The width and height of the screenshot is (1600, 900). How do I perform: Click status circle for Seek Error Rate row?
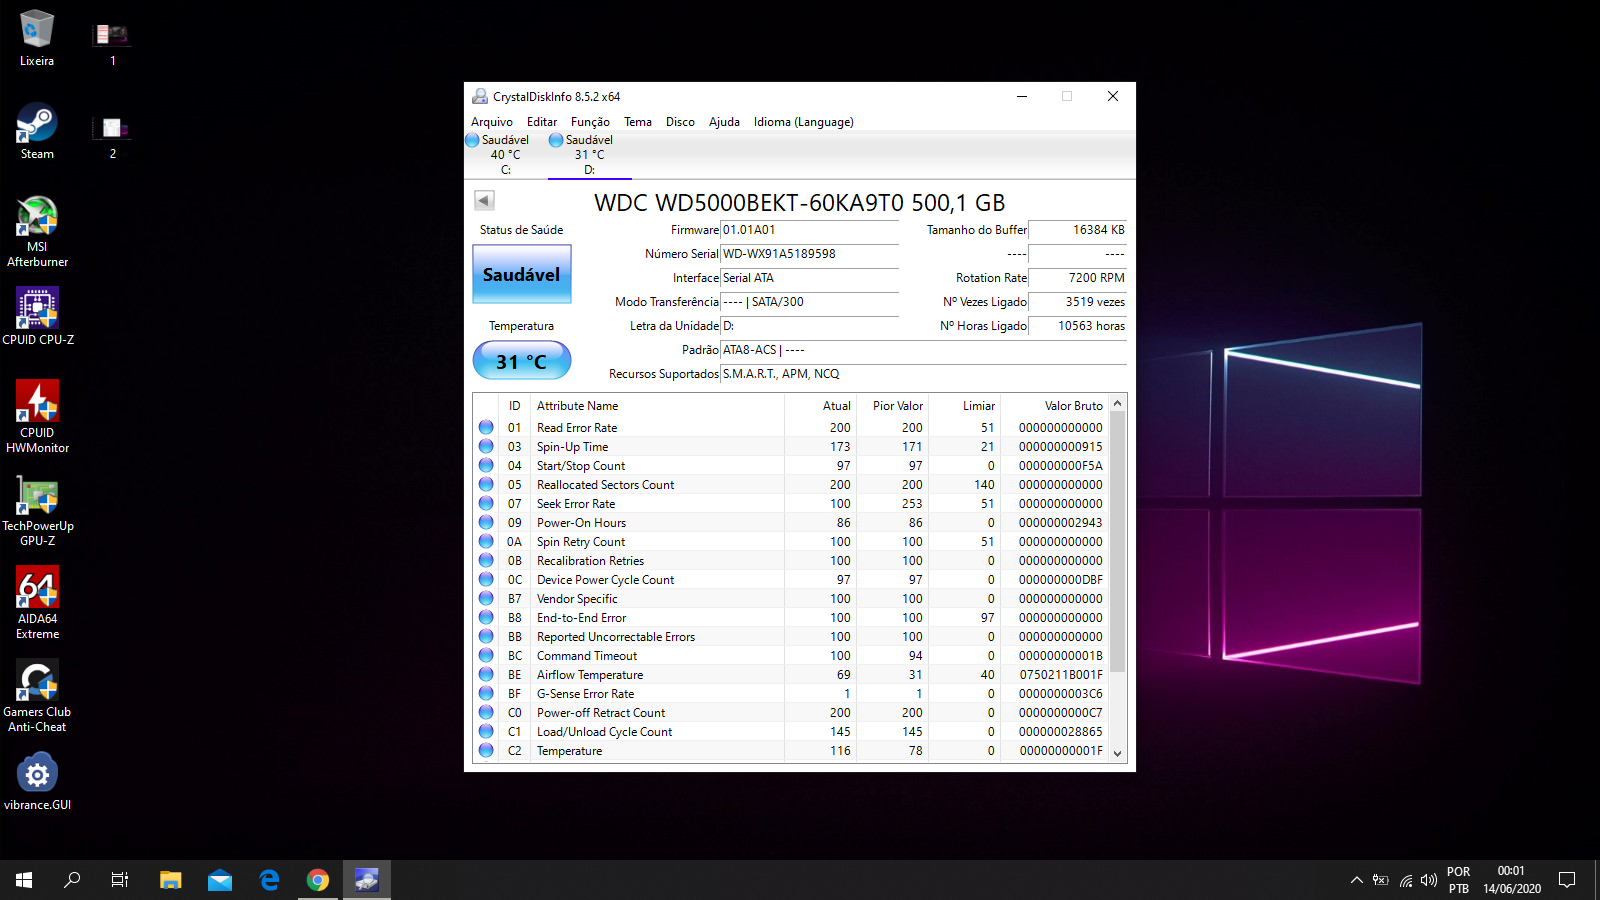(486, 503)
